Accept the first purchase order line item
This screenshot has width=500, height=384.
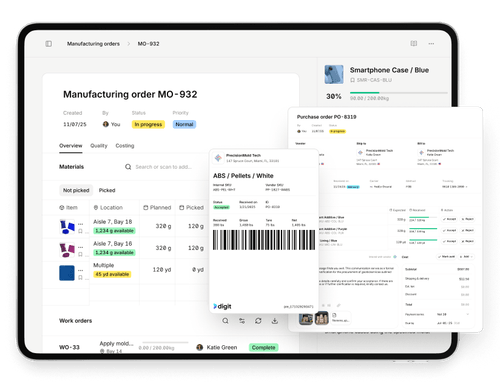click(x=449, y=219)
